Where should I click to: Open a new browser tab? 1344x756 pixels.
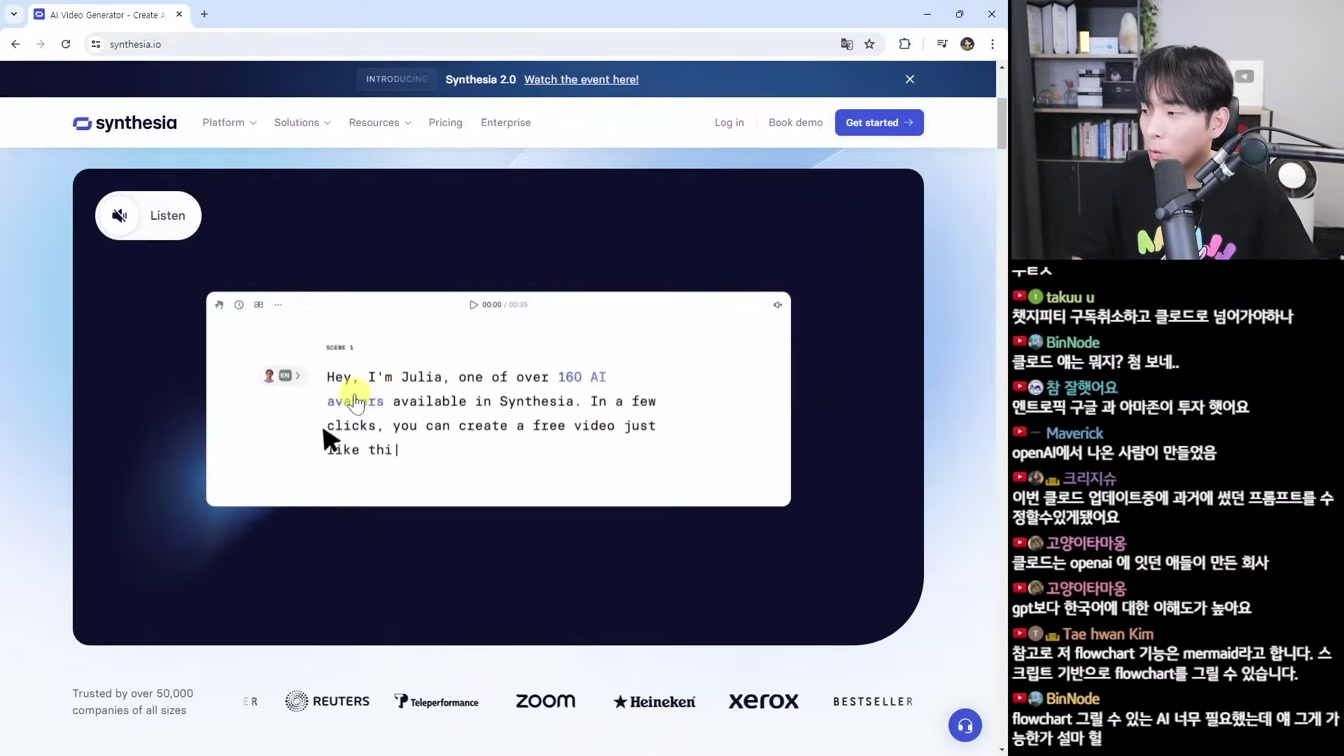pos(204,14)
